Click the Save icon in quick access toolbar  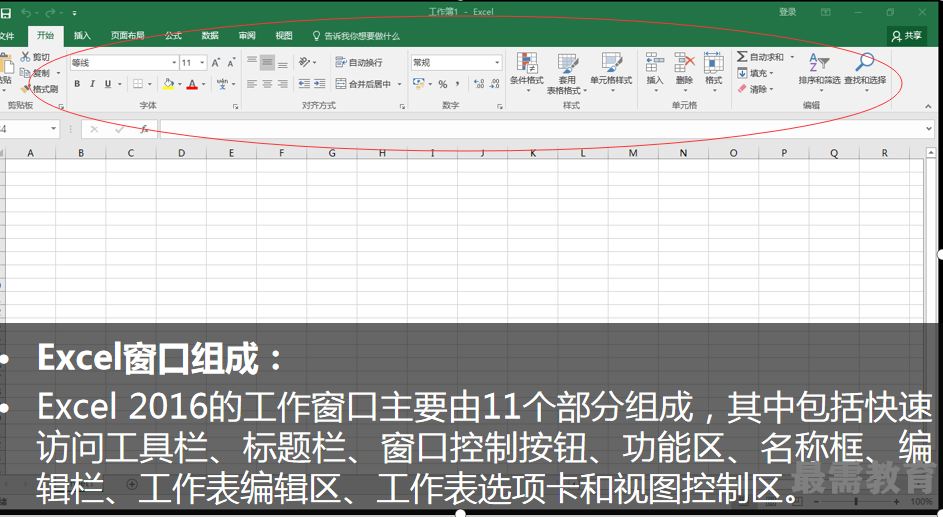tap(5, 13)
